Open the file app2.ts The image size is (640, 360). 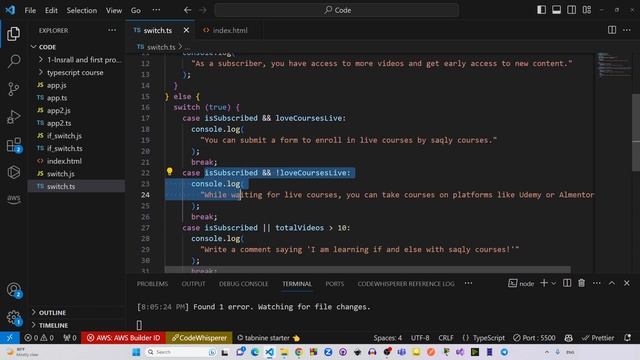(x=76, y=123)
